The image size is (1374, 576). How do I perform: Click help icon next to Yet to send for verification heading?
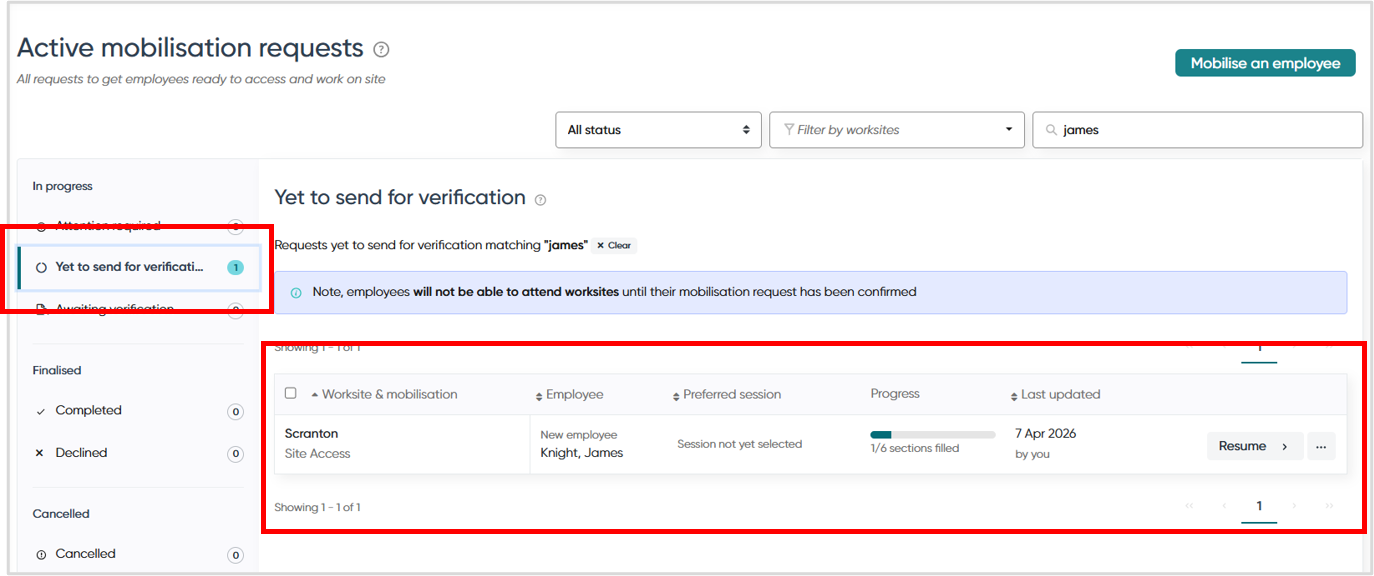point(540,200)
